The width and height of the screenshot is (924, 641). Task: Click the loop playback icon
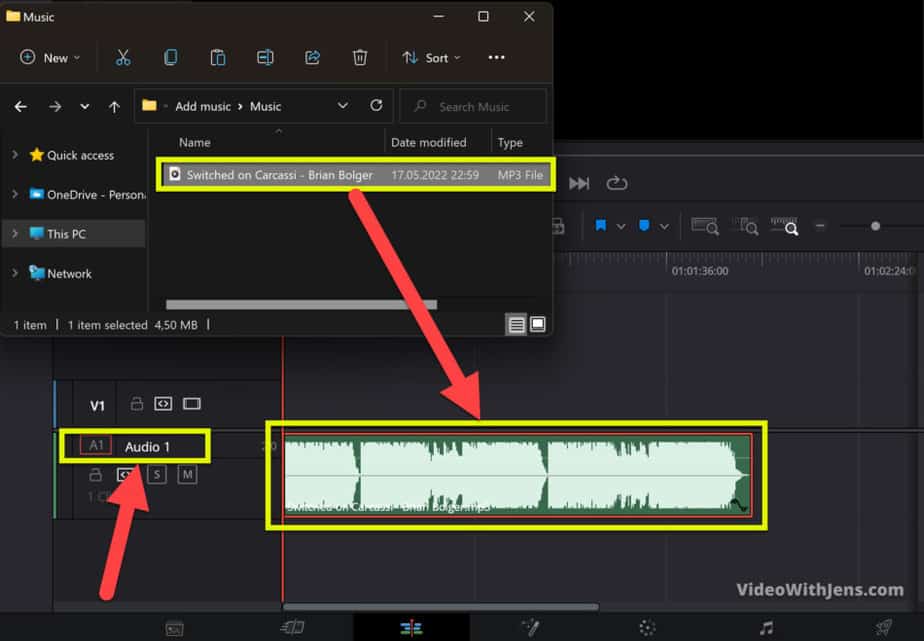click(616, 183)
